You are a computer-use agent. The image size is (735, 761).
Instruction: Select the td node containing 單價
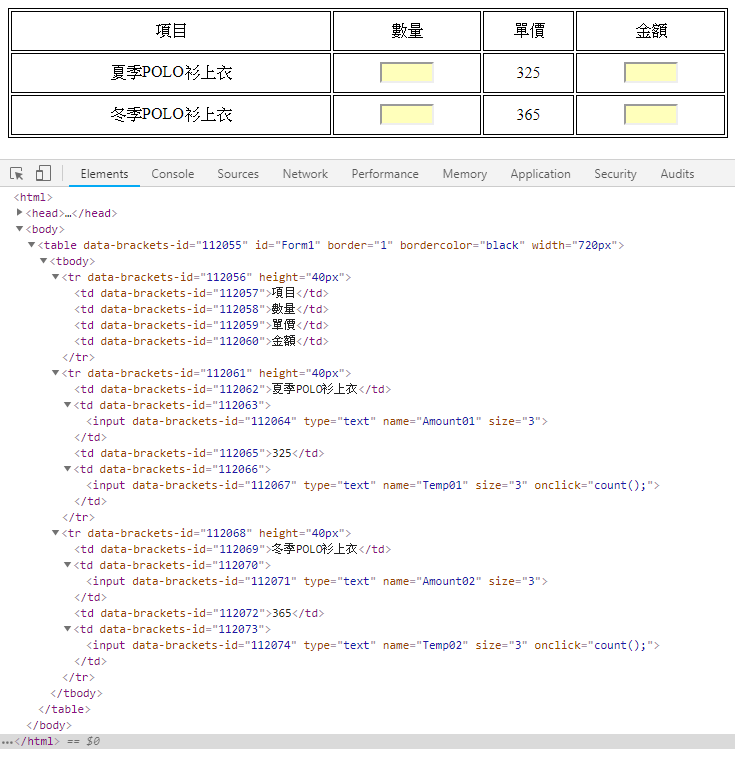[201, 325]
